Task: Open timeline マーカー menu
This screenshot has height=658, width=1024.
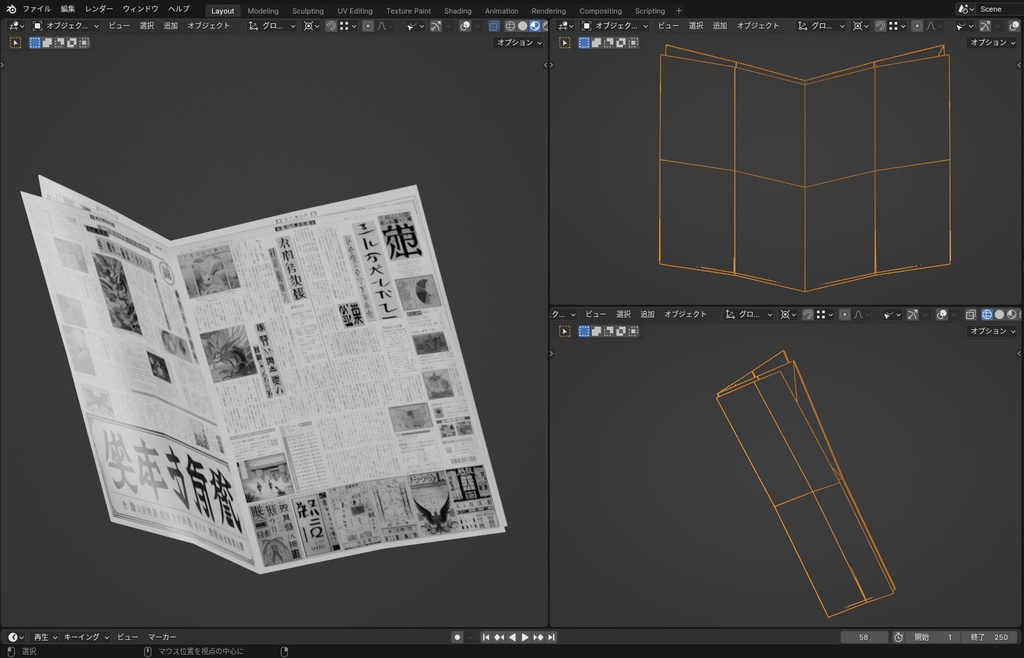Action: pos(162,637)
